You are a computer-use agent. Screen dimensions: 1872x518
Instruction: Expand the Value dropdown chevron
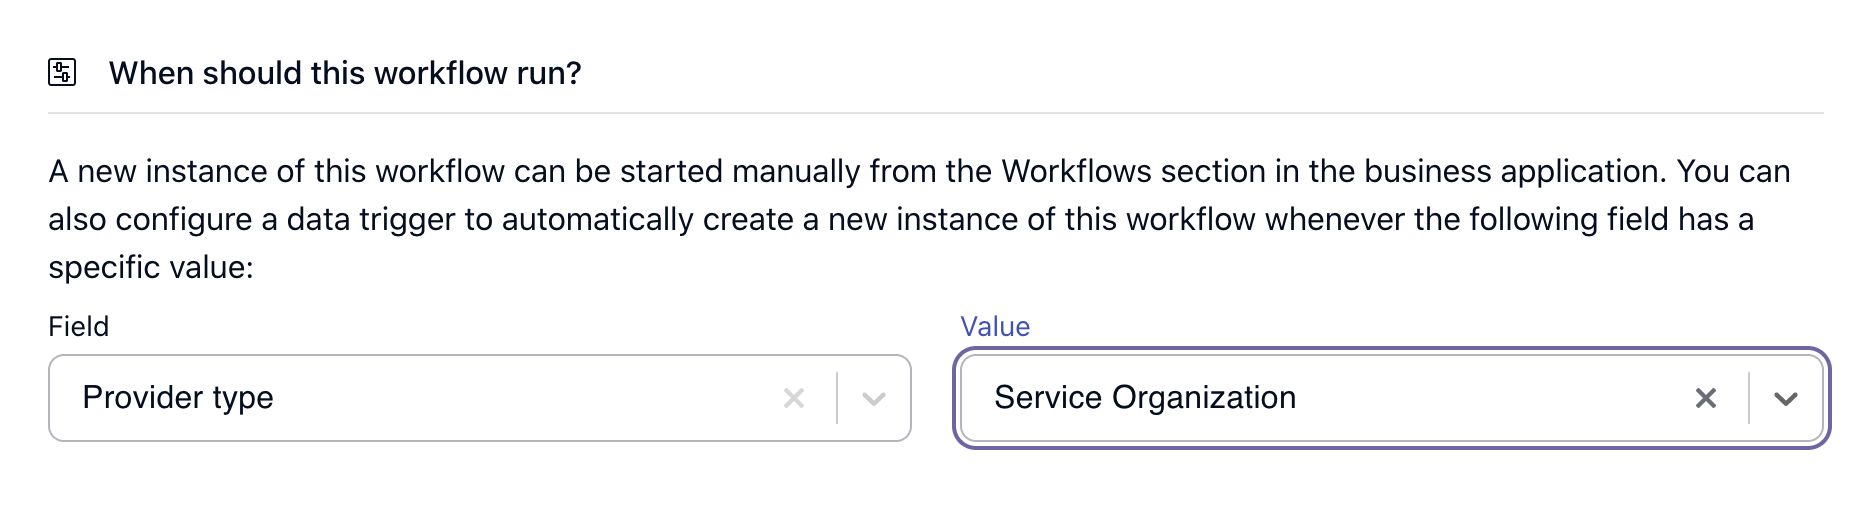tap(1786, 398)
